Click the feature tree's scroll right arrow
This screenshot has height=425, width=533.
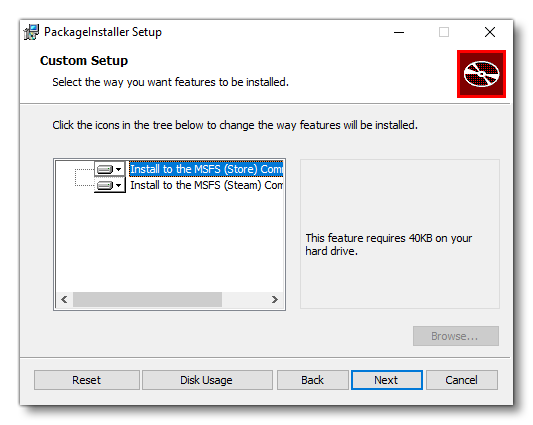tap(275, 300)
